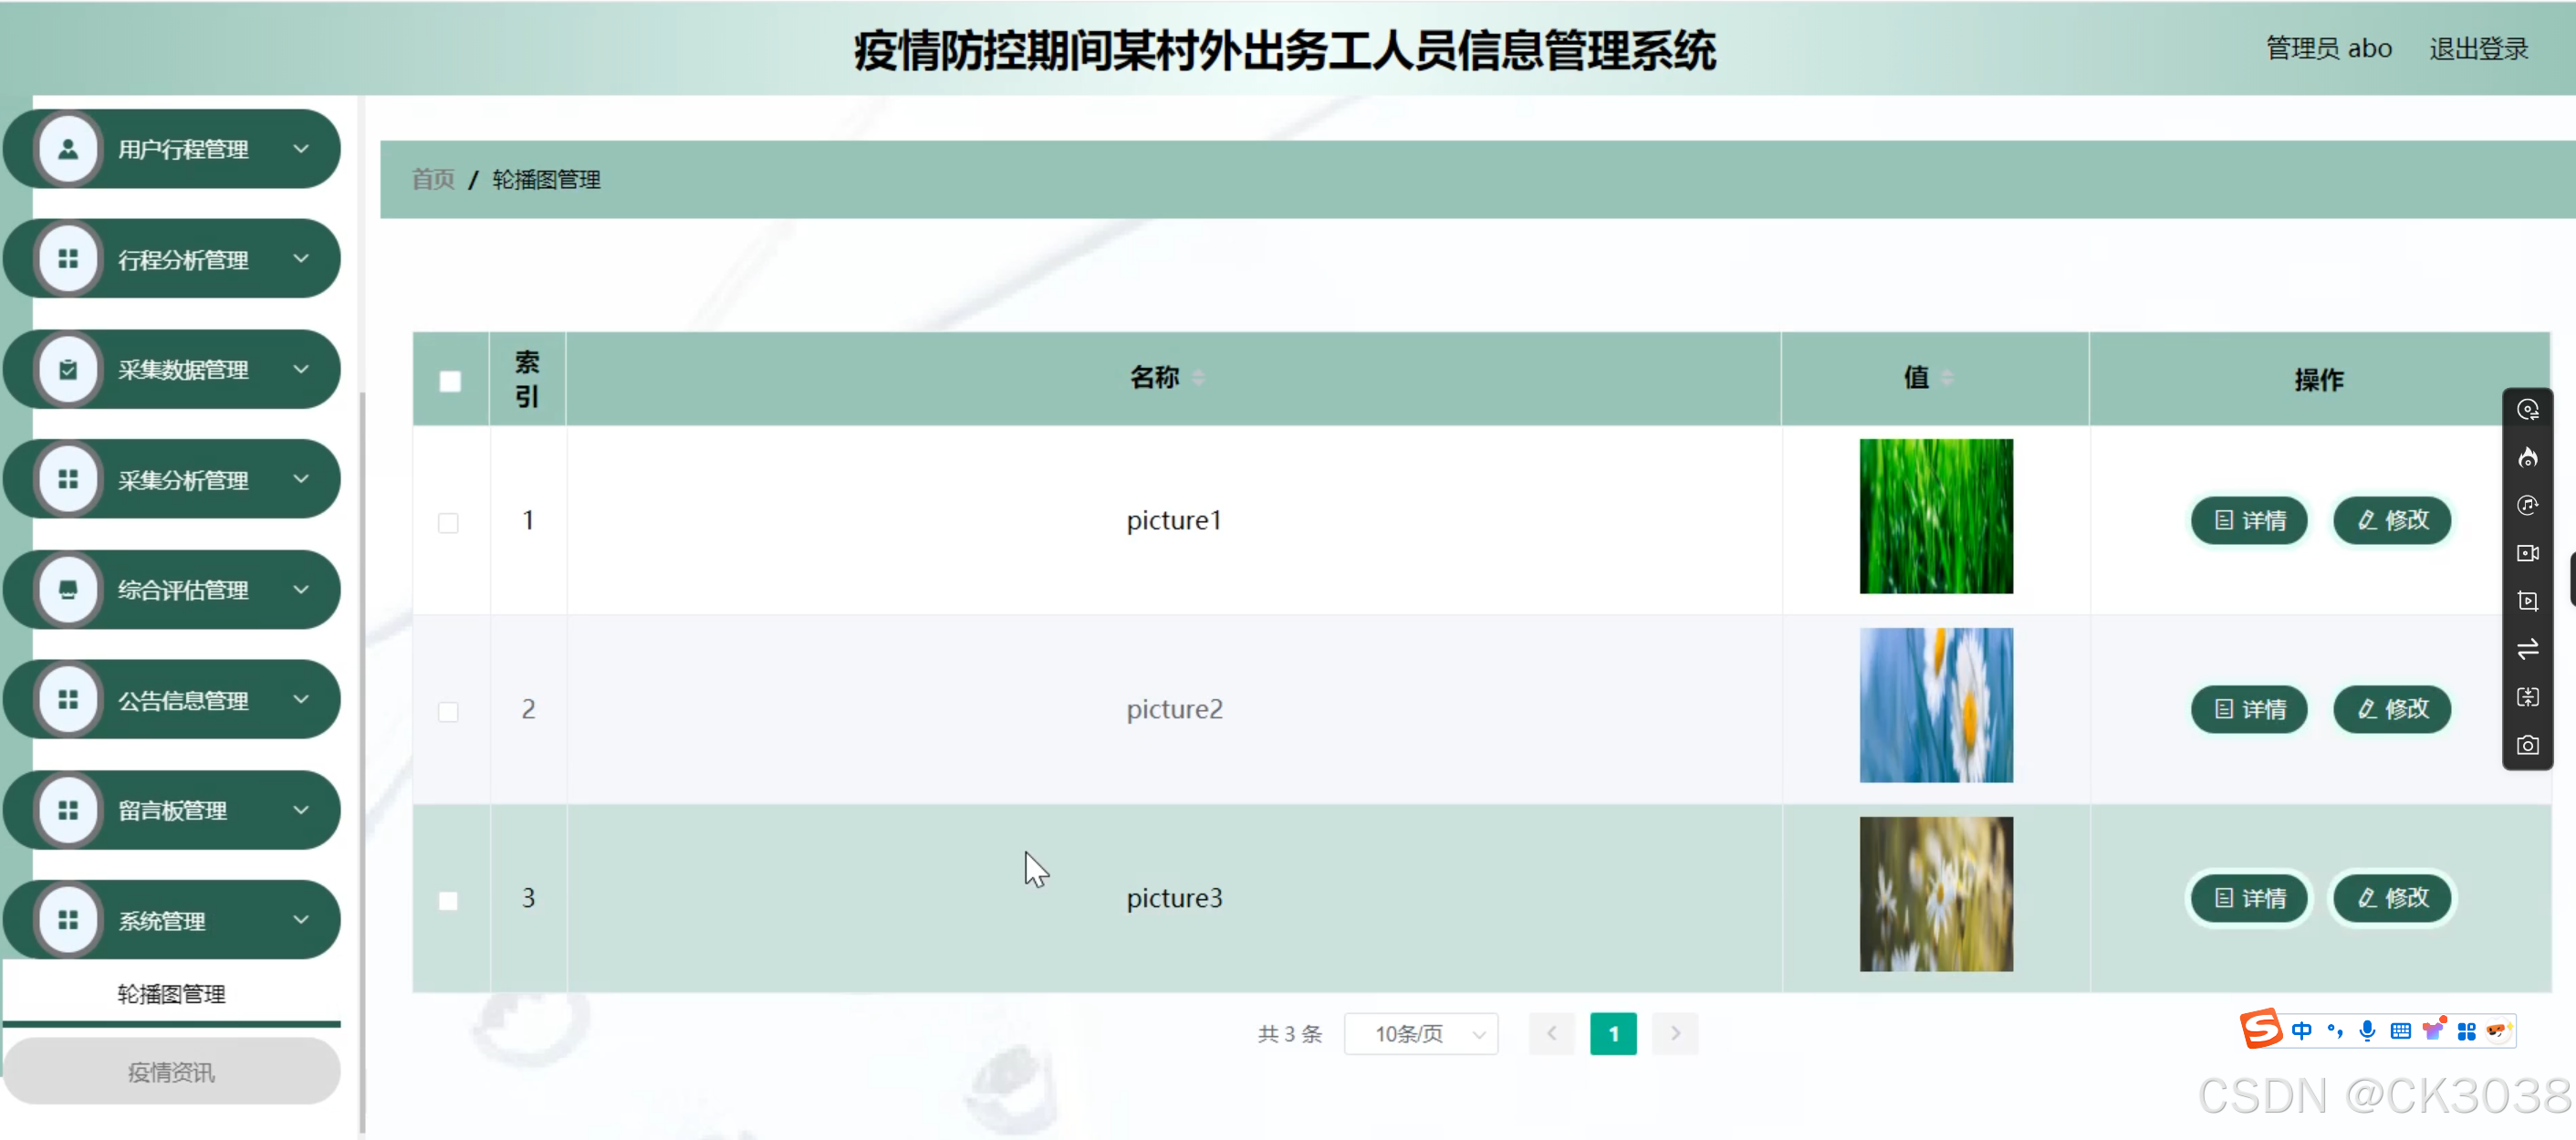Click the Sogou microphone input icon
2576x1140 pixels.
pyautogui.click(x=2366, y=1031)
